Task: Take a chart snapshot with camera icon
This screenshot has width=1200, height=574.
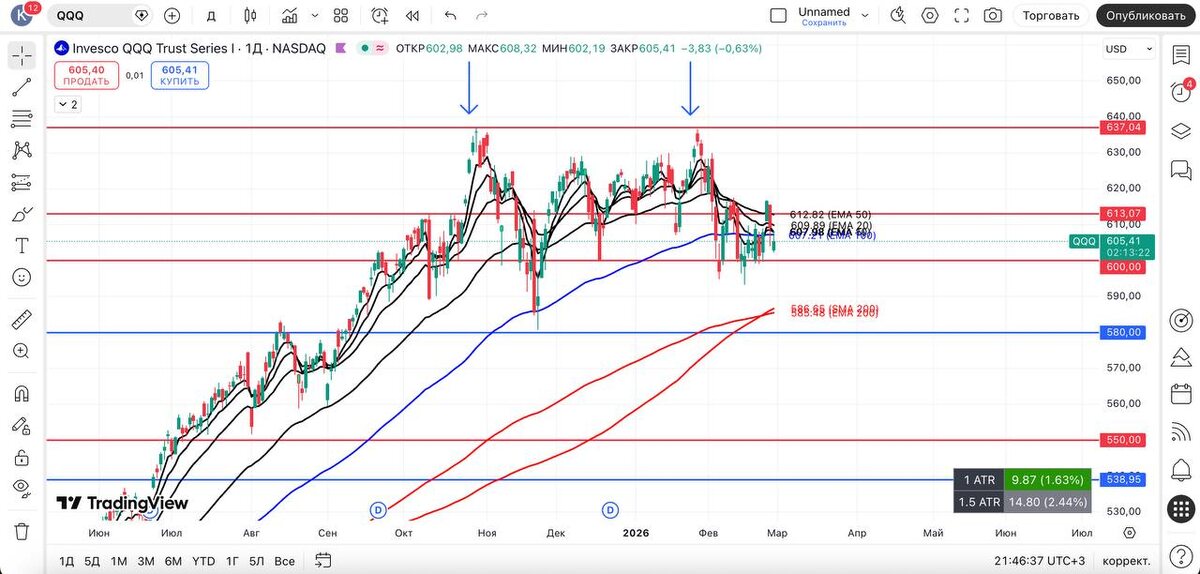Action: click(x=993, y=16)
